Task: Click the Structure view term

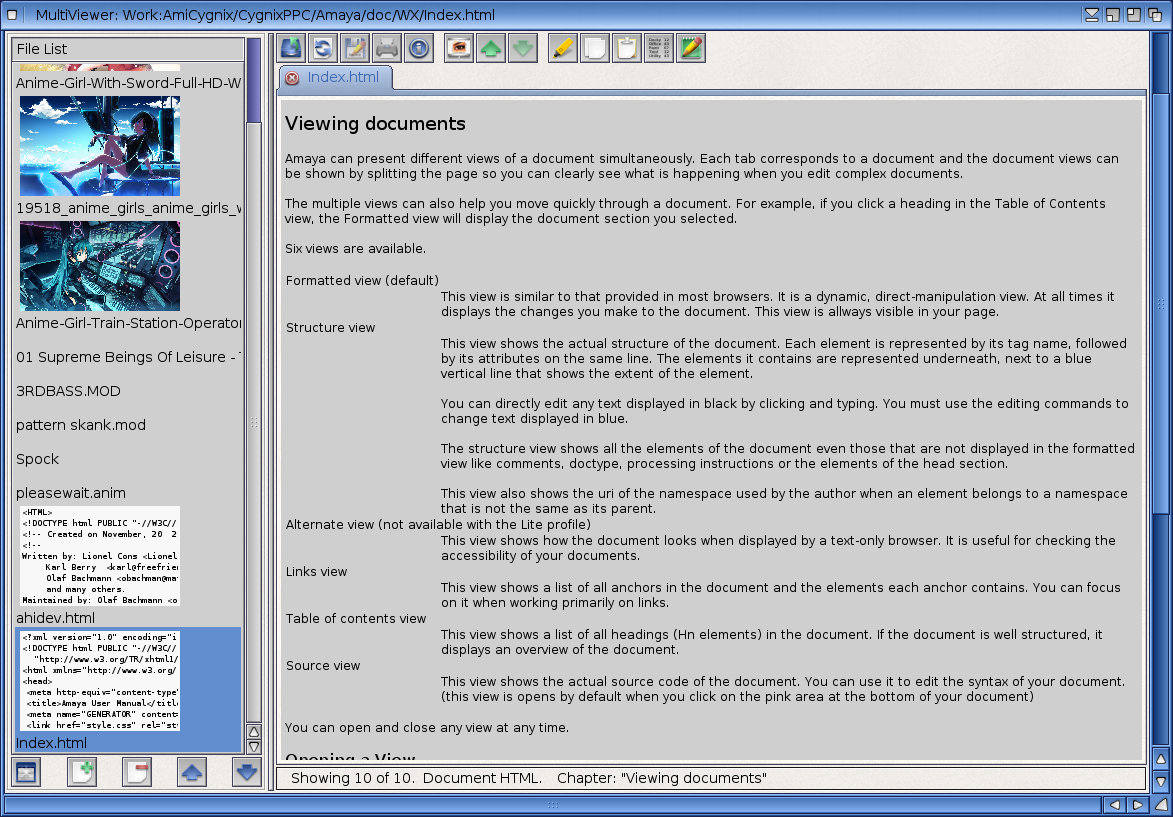Action: (331, 328)
